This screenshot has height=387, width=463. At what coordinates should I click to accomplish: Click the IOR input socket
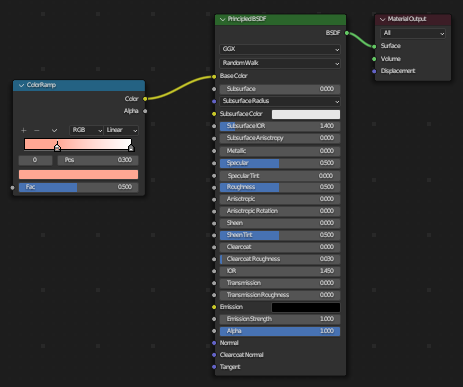[x=214, y=271]
